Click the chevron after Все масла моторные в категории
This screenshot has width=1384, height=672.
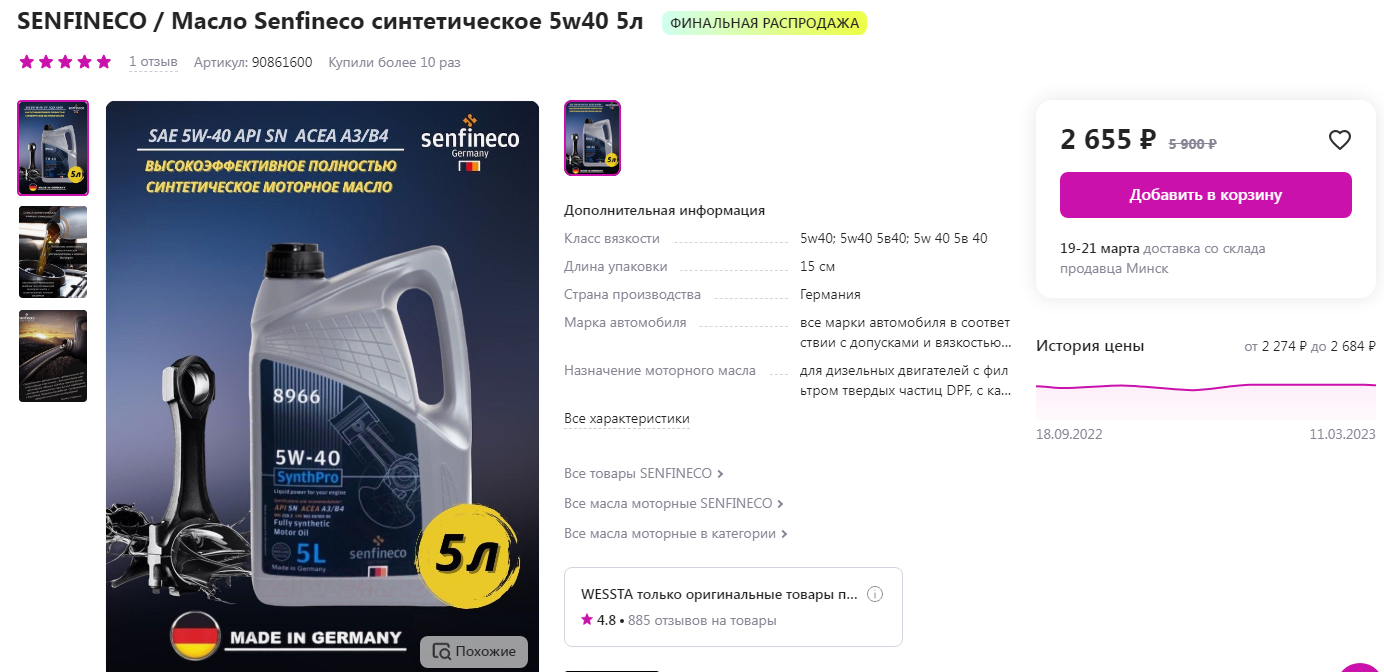click(785, 534)
